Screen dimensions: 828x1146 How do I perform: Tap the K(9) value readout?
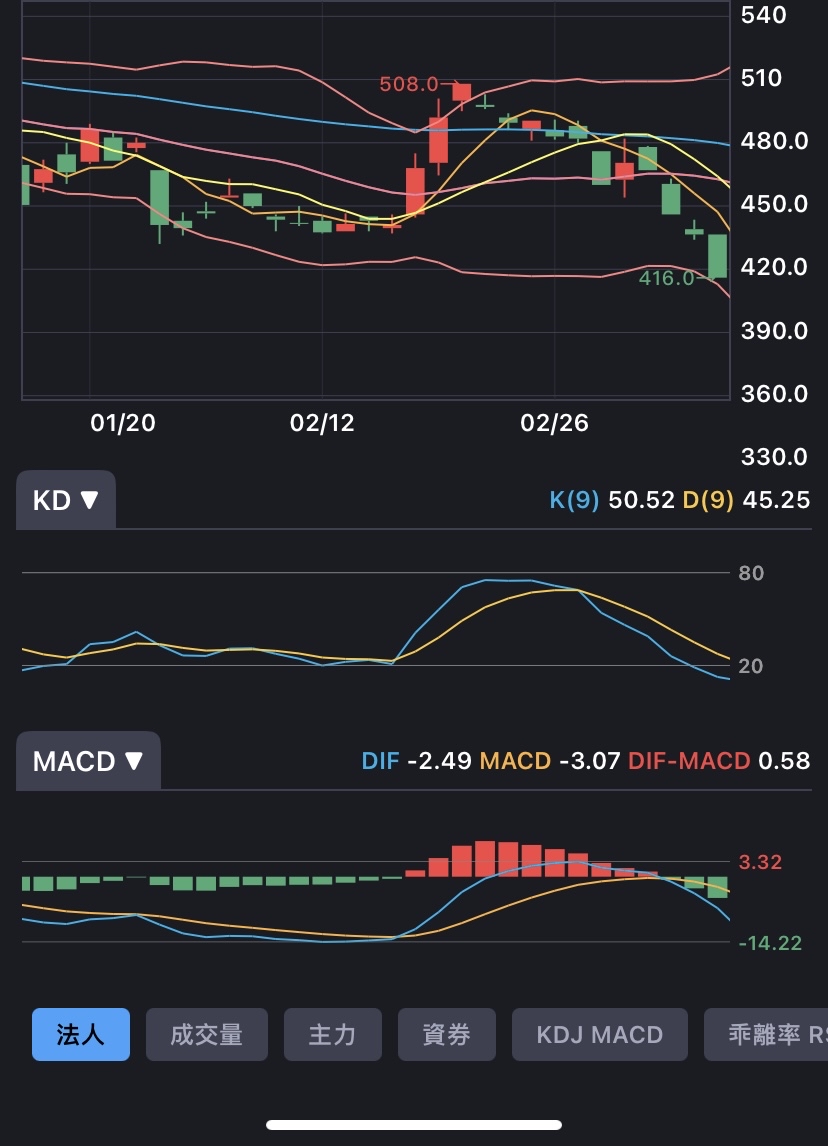tap(612, 500)
